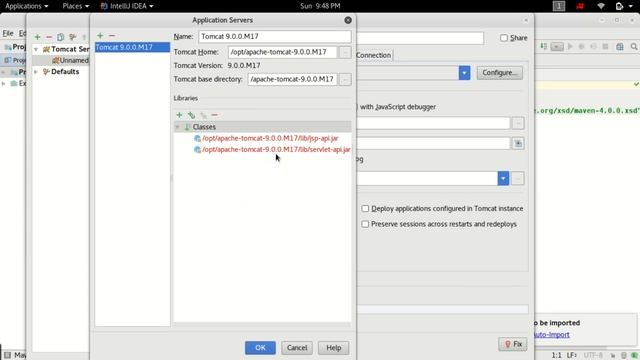Image resolution: width=640 pixels, height=360 pixels.
Task: Click jar icon beside jsp-api.jar entry
Action: (x=198, y=138)
